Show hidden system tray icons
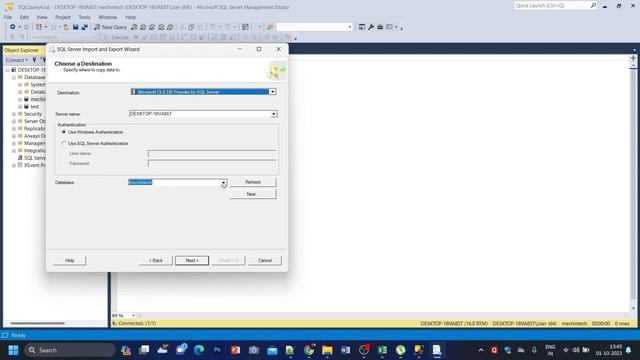Image resolution: width=640 pixels, height=360 pixels. pos(481,350)
